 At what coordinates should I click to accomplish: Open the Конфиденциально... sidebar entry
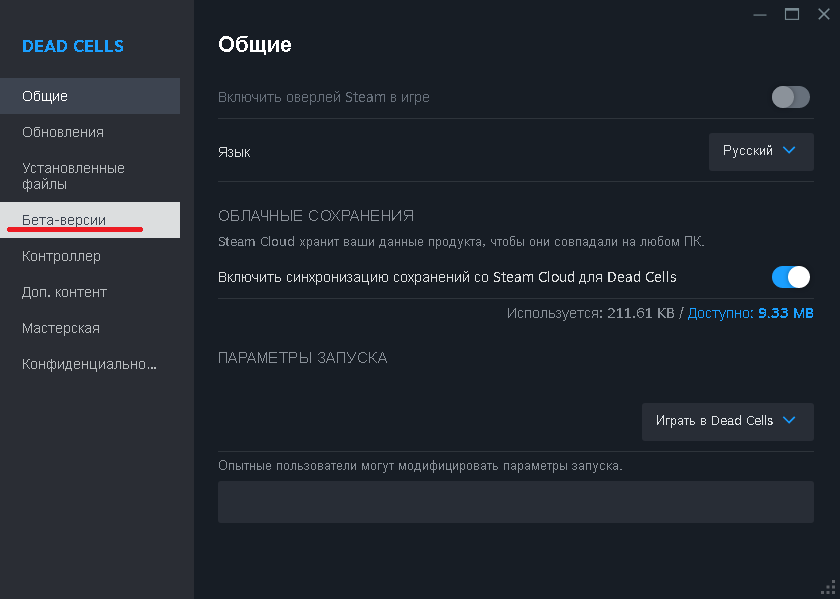click(x=89, y=364)
